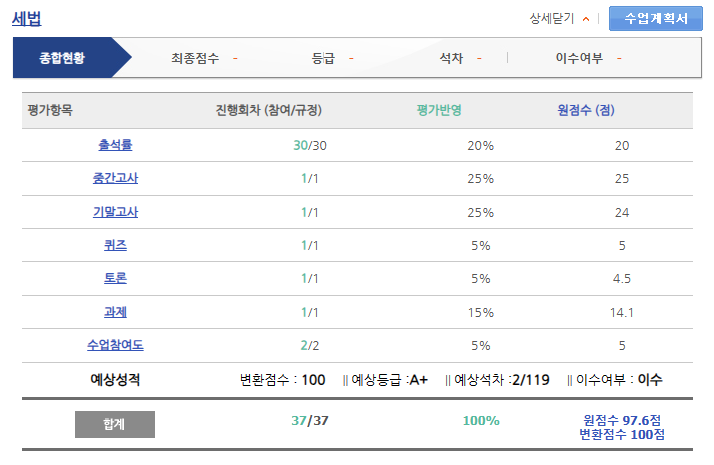Open the 과제 assignment link
The image size is (714, 465).
point(115,312)
